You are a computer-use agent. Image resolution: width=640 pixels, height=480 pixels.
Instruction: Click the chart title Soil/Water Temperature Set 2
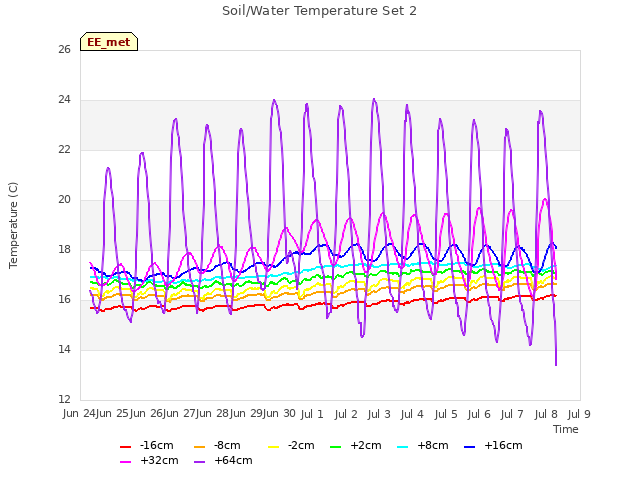click(319, 11)
